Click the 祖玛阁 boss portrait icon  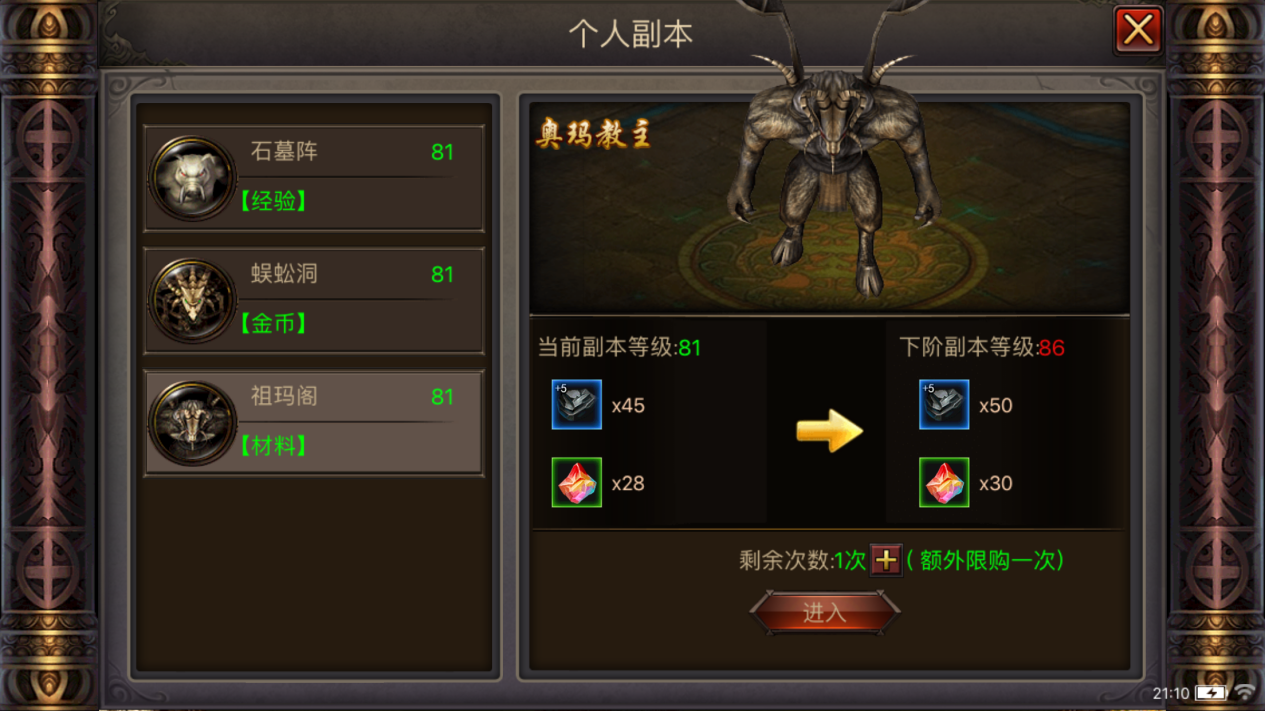coord(192,423)
